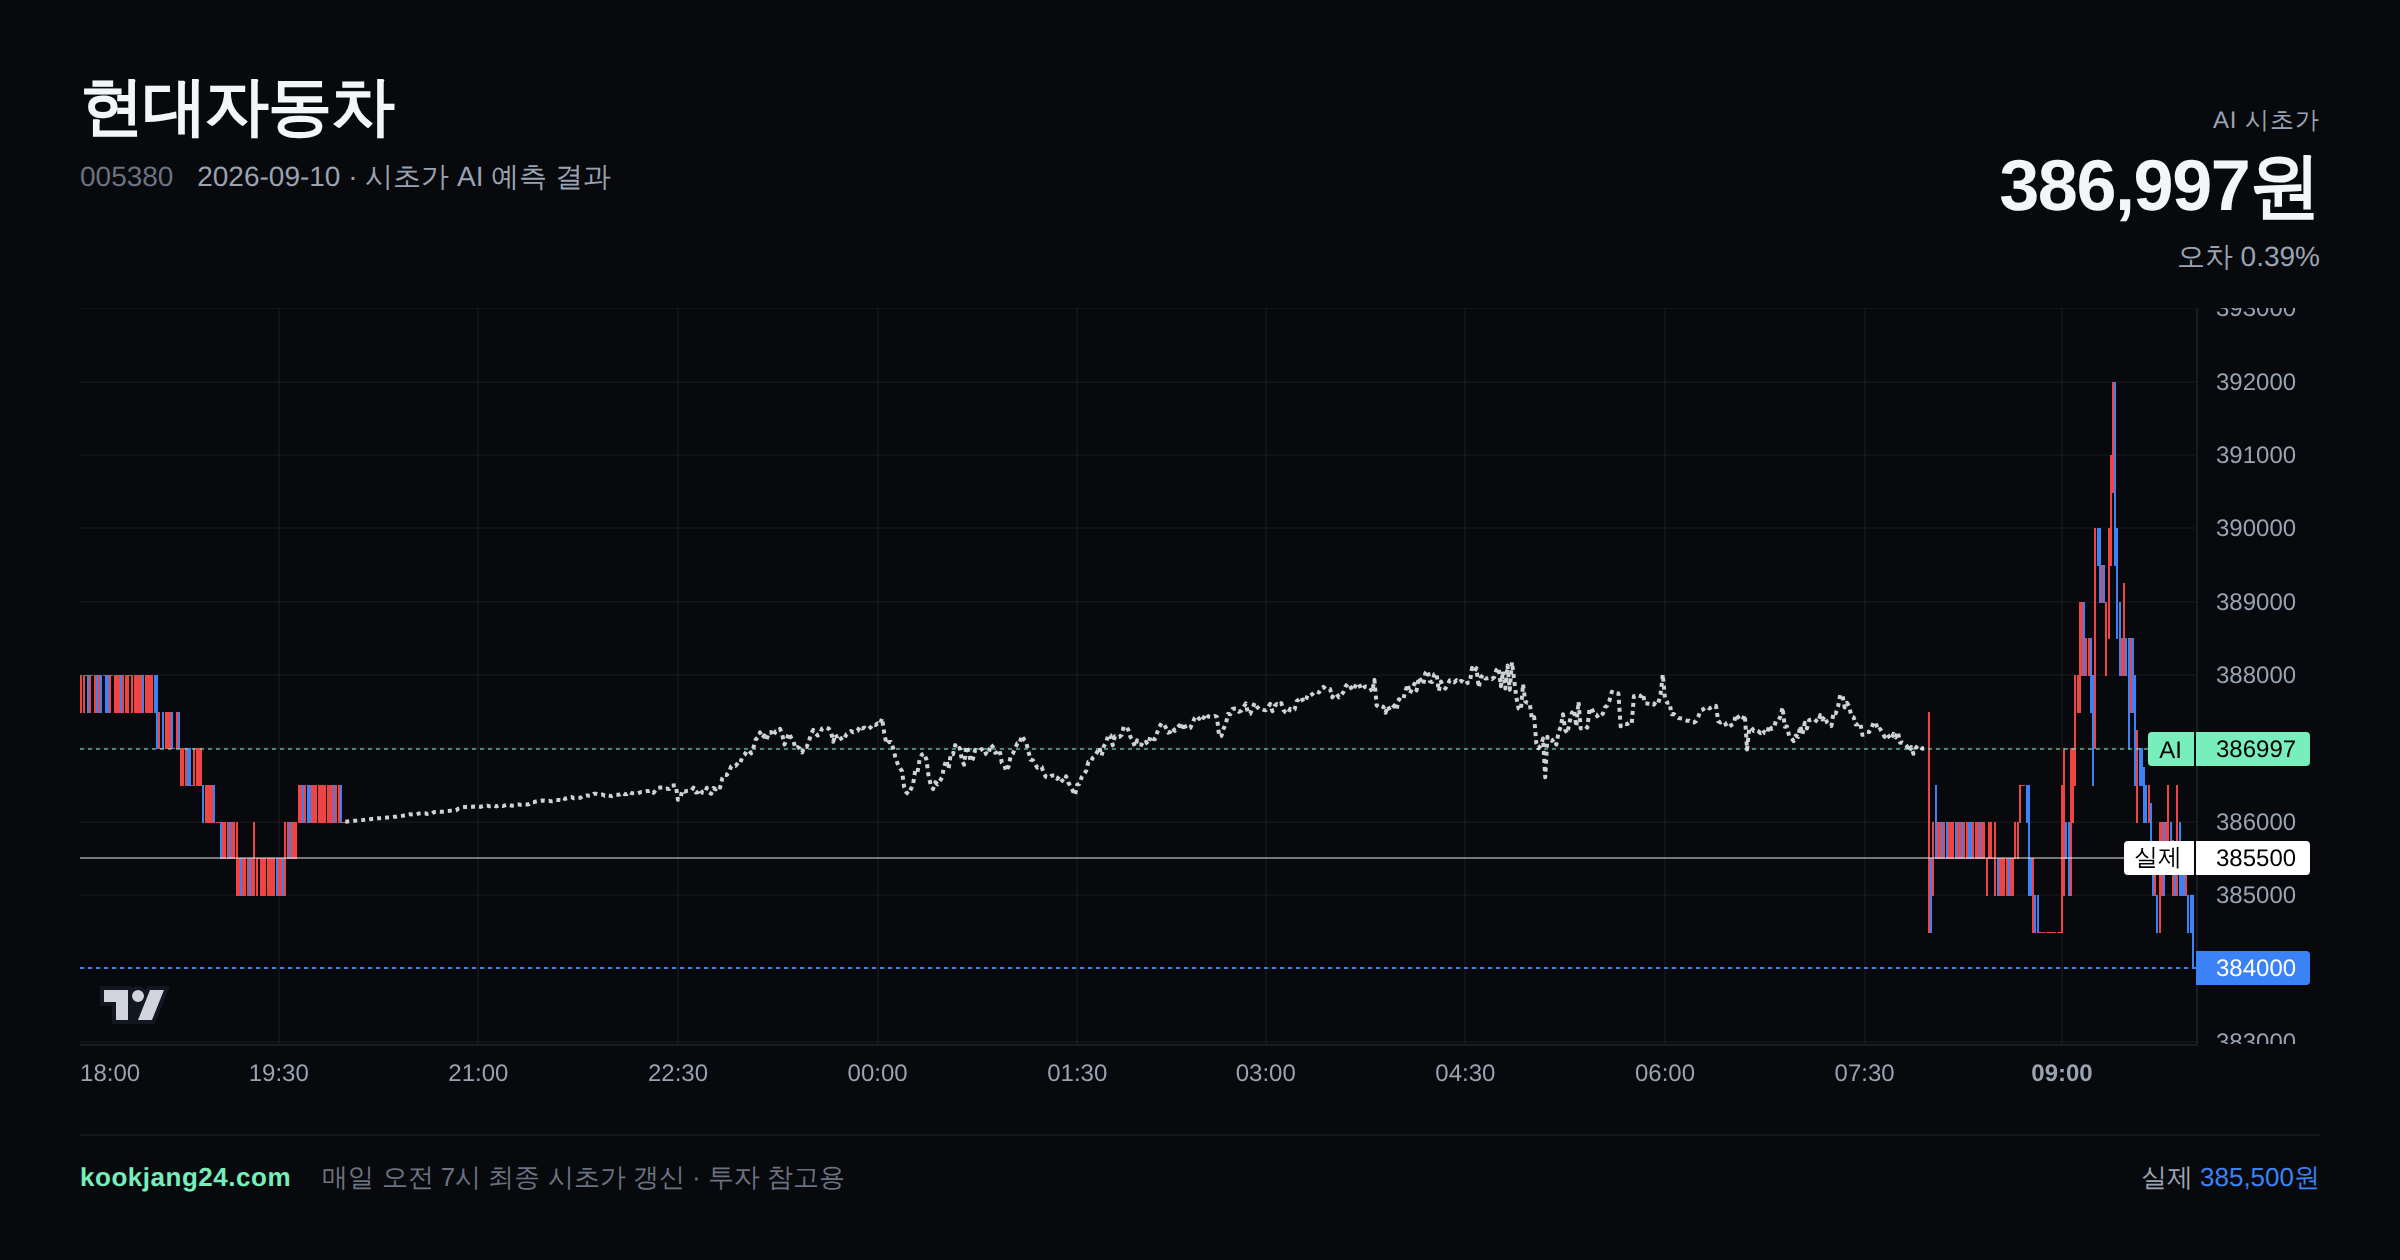The width and height of the screenshot is (2400, 1260).
Task: Click the footer text 매일 오전 7시 최종 시초가 갱신
Action: click(x=502, y=1177)
